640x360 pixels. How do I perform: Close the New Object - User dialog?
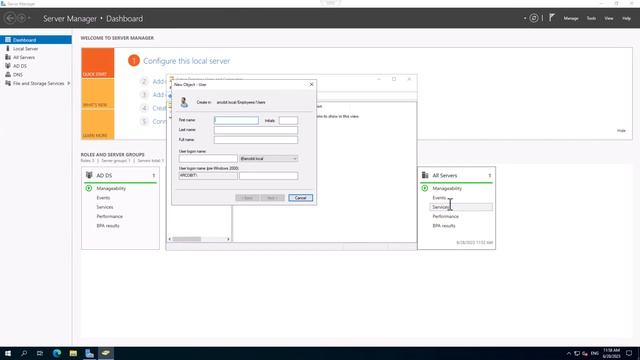click(311, 84)
